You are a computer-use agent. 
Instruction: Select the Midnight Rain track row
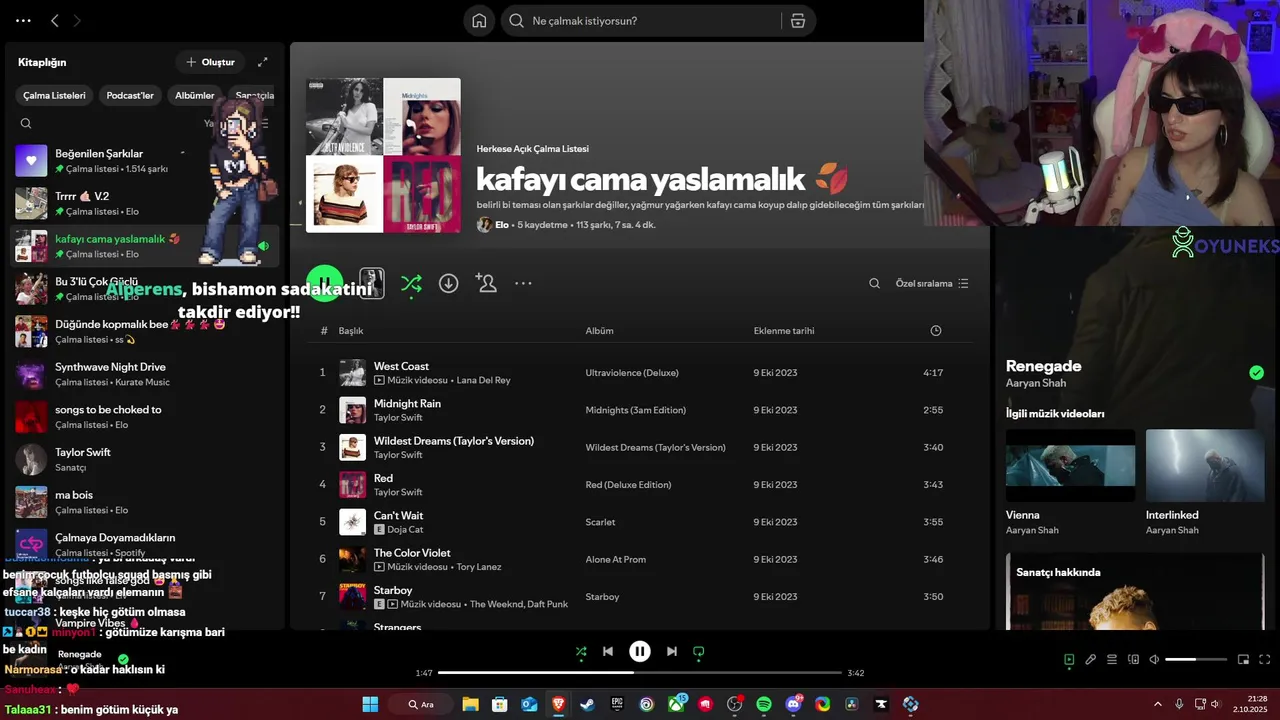(x=640, y=410)
